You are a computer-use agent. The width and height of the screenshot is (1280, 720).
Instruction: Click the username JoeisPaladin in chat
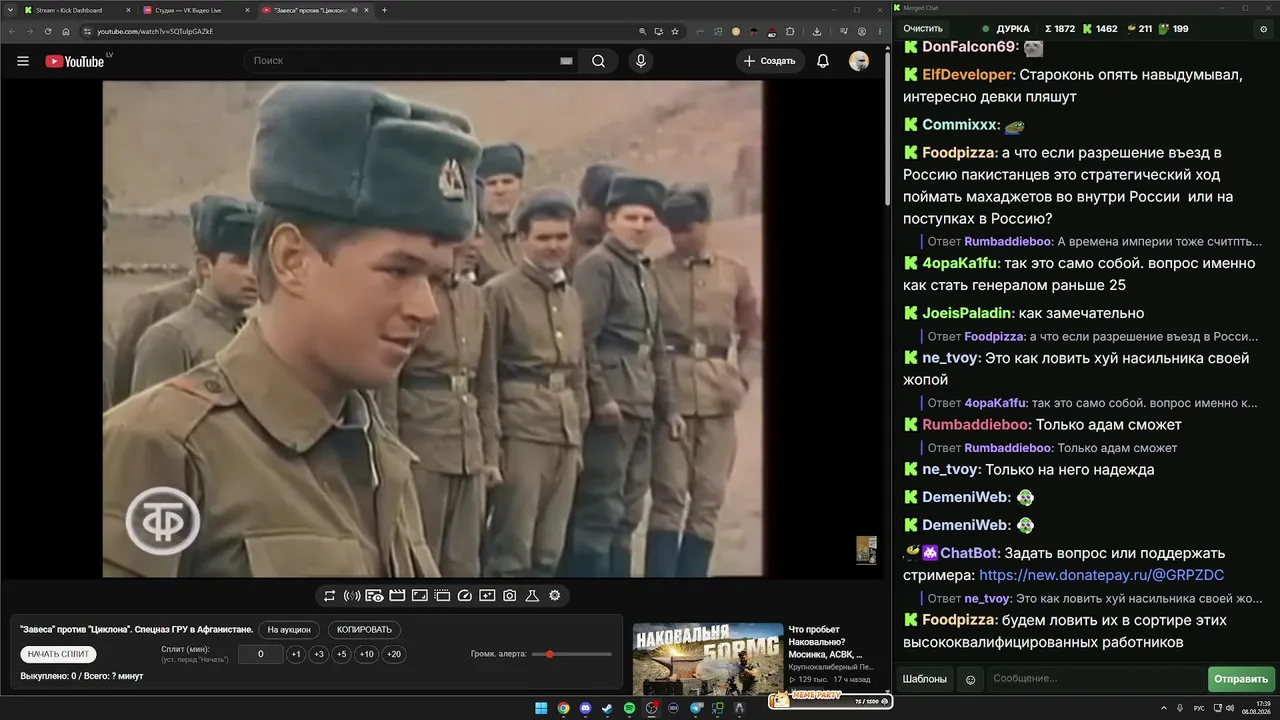click(968, 313)
